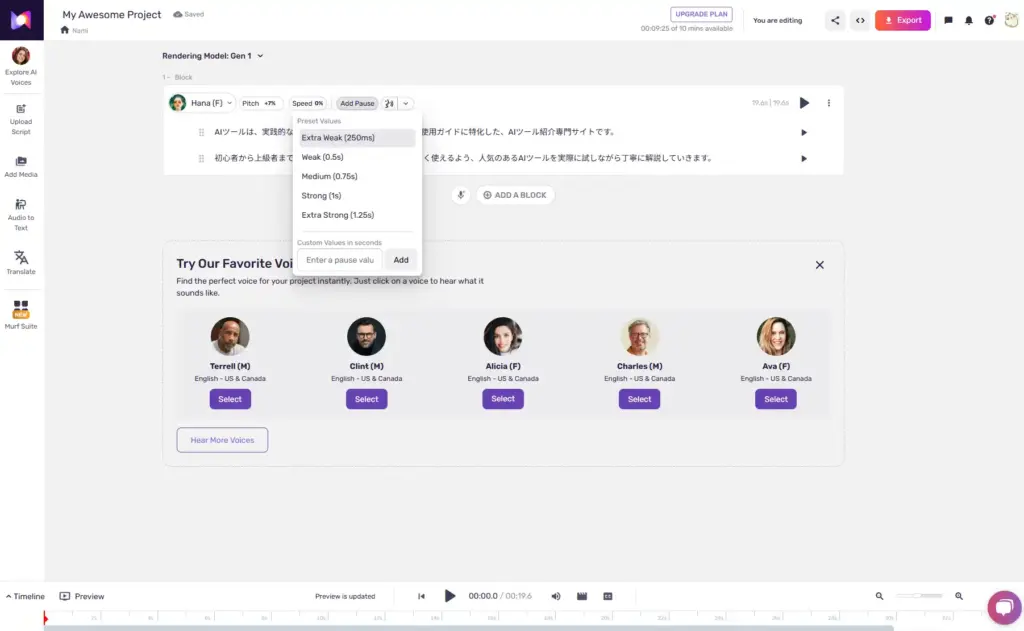Click the pronunciation icon beside Add Pause
Image resolution: width=1024 pixels, height=631 pixels.
389,103
